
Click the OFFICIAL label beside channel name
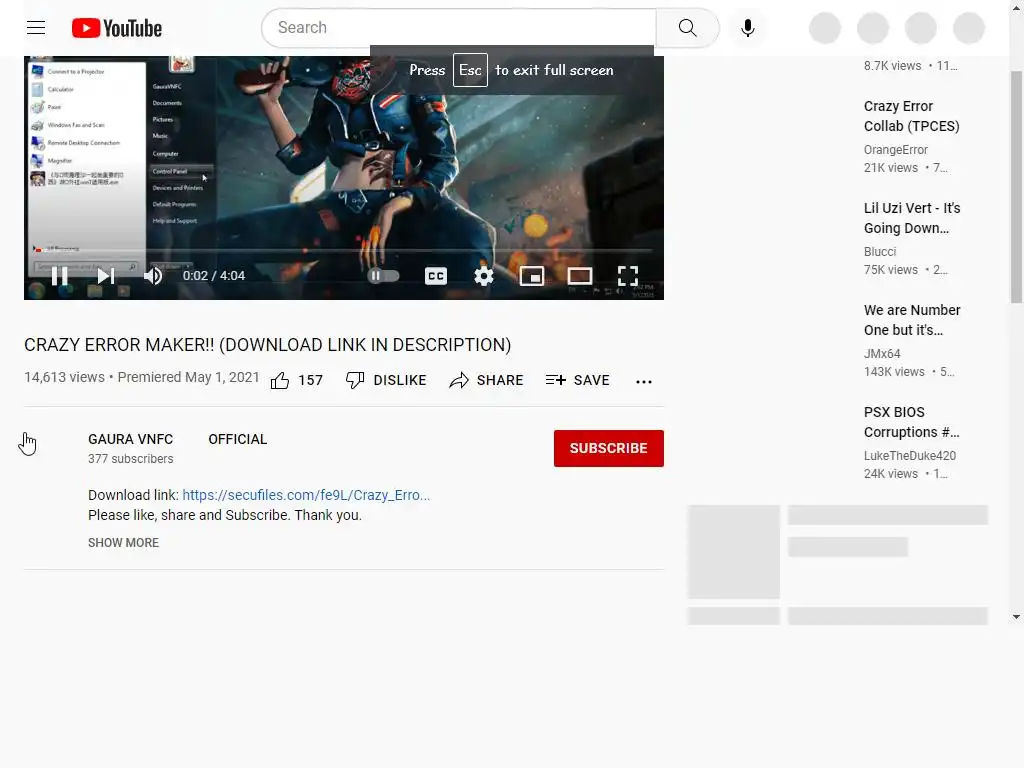click(238, 440)
